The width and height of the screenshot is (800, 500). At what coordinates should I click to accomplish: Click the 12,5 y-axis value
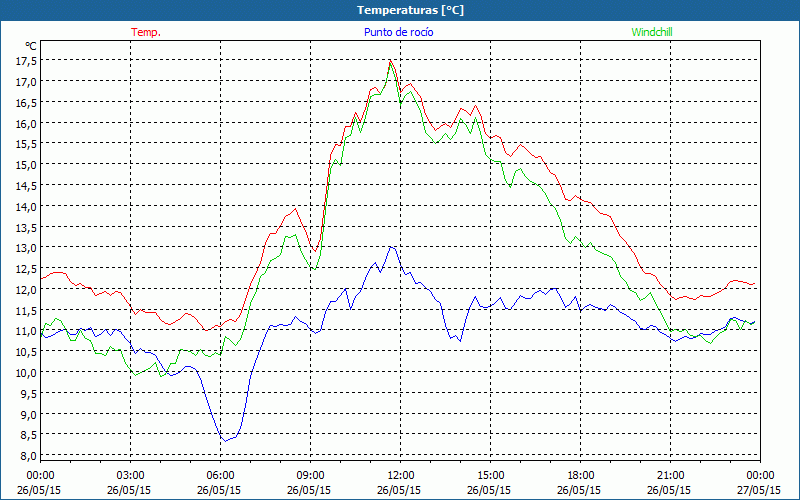(x=27, y=269)
